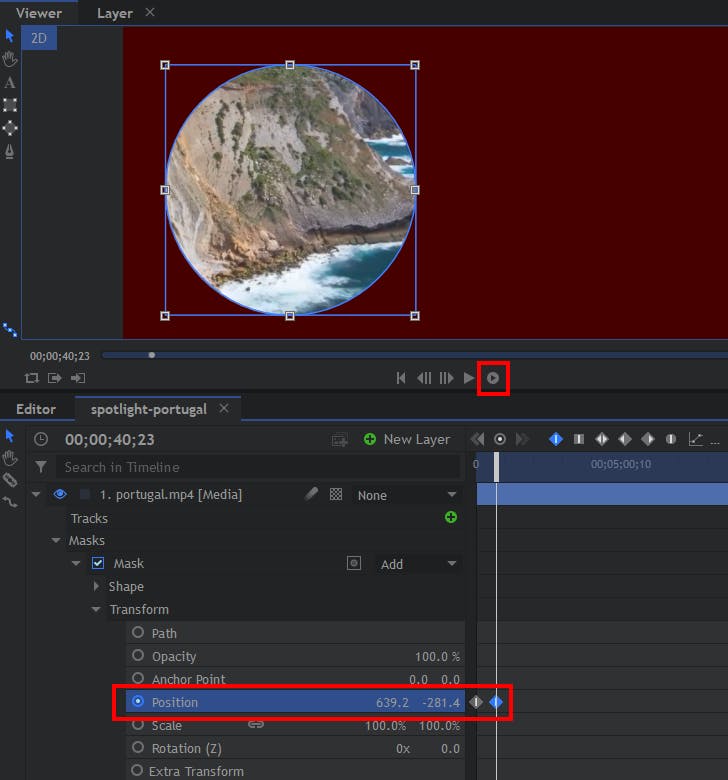Image resolution: width=728 pixels, height=780 pixels.
Task: Expand the Shape section of the mask
Action: (x=97, y=587)
